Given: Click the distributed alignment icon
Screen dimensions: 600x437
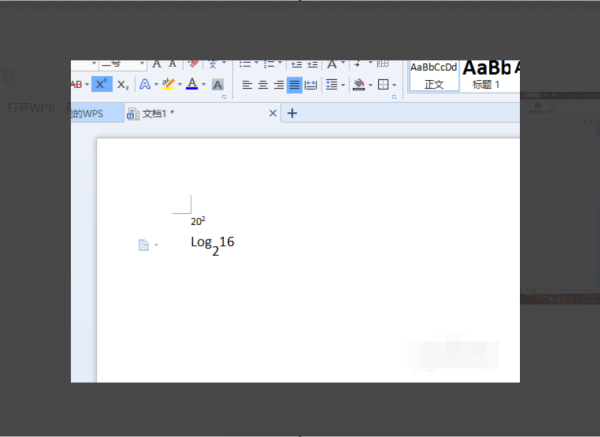Looking at the screenshot, I should 311,85.
